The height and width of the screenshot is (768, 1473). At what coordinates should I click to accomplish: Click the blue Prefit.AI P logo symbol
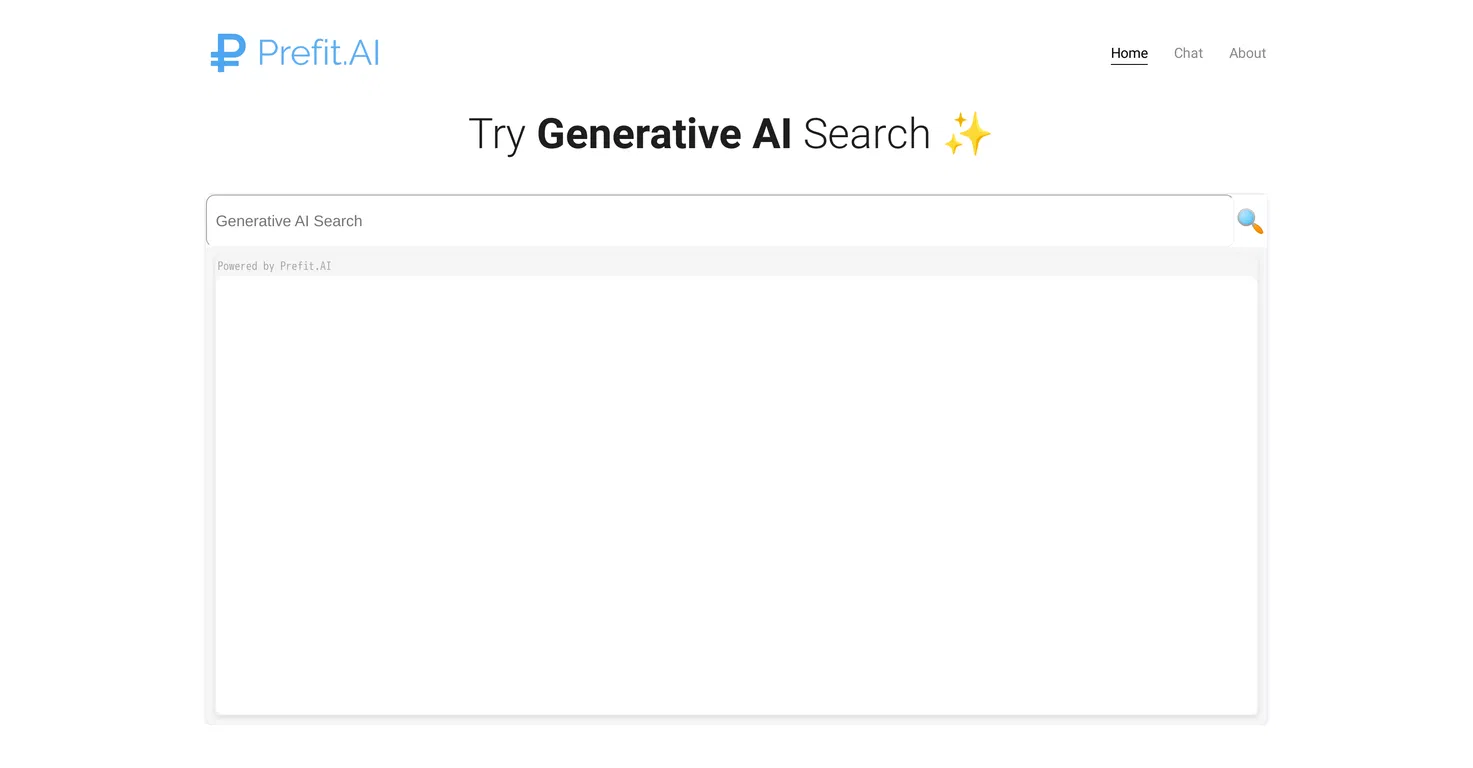(228, 53)
